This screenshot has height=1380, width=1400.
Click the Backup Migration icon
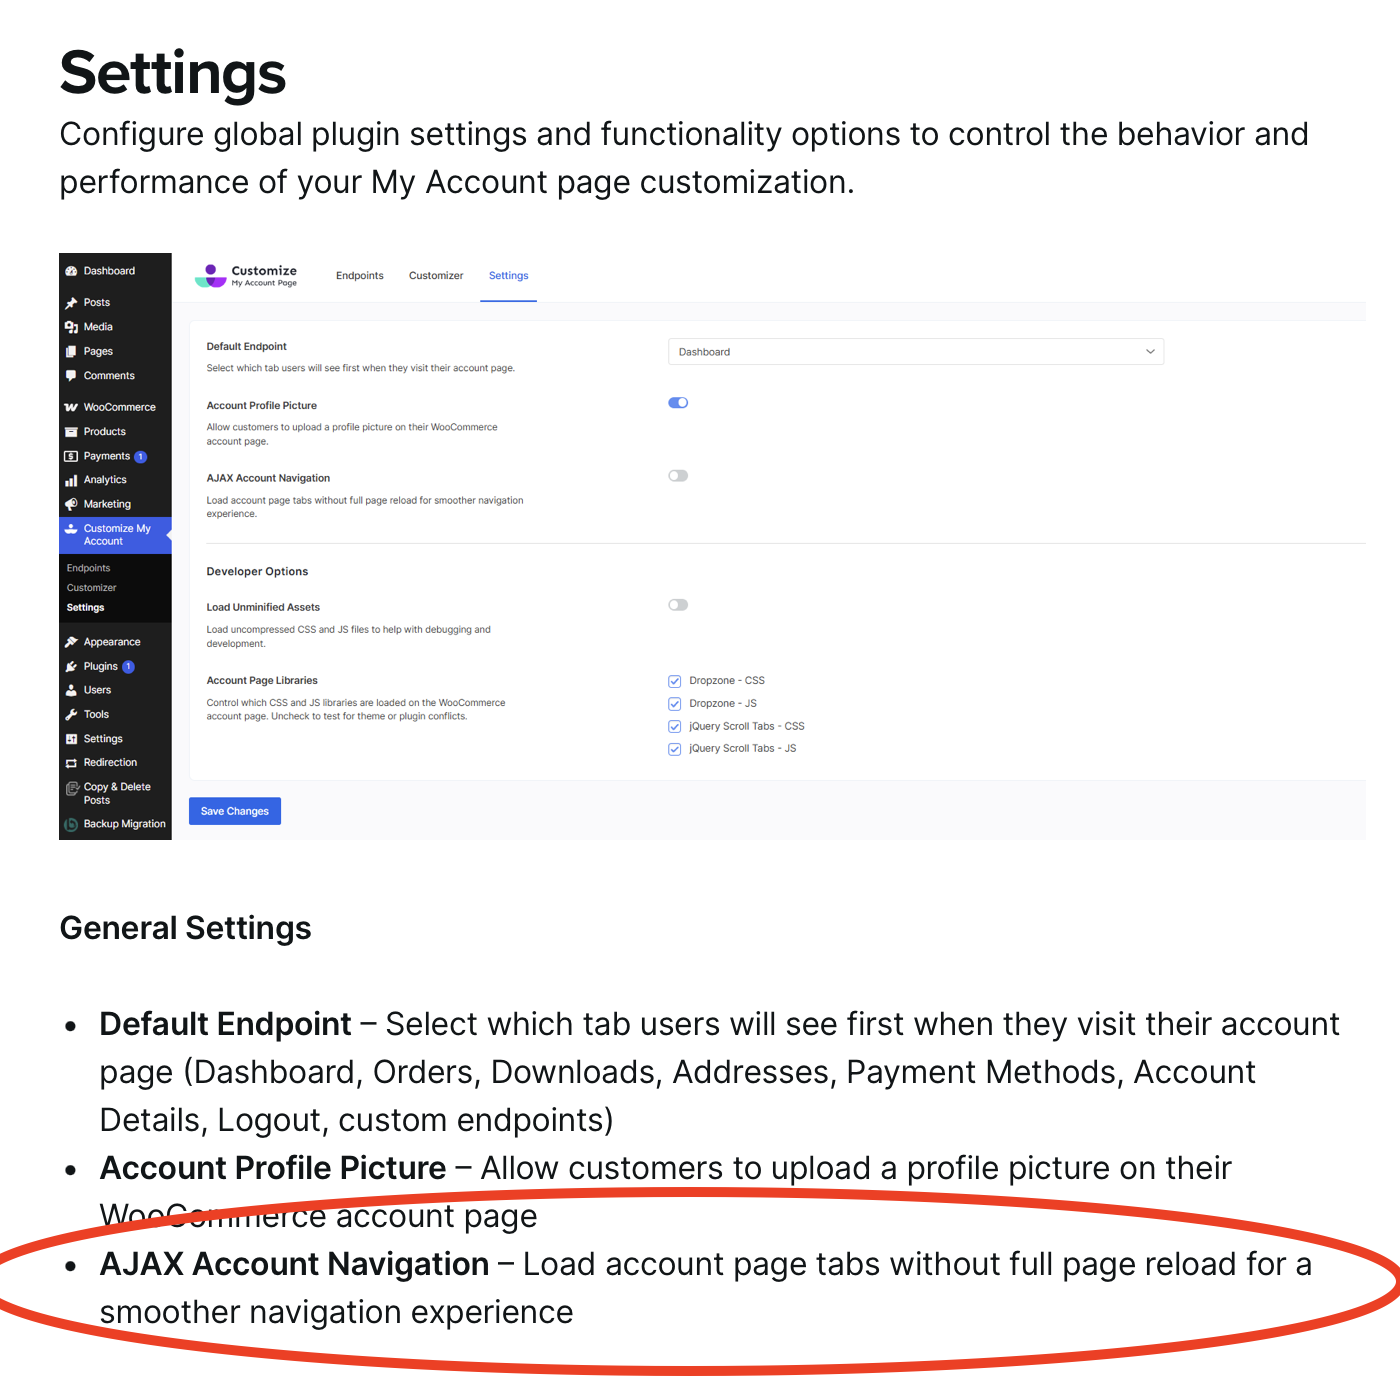click(71, 824)
